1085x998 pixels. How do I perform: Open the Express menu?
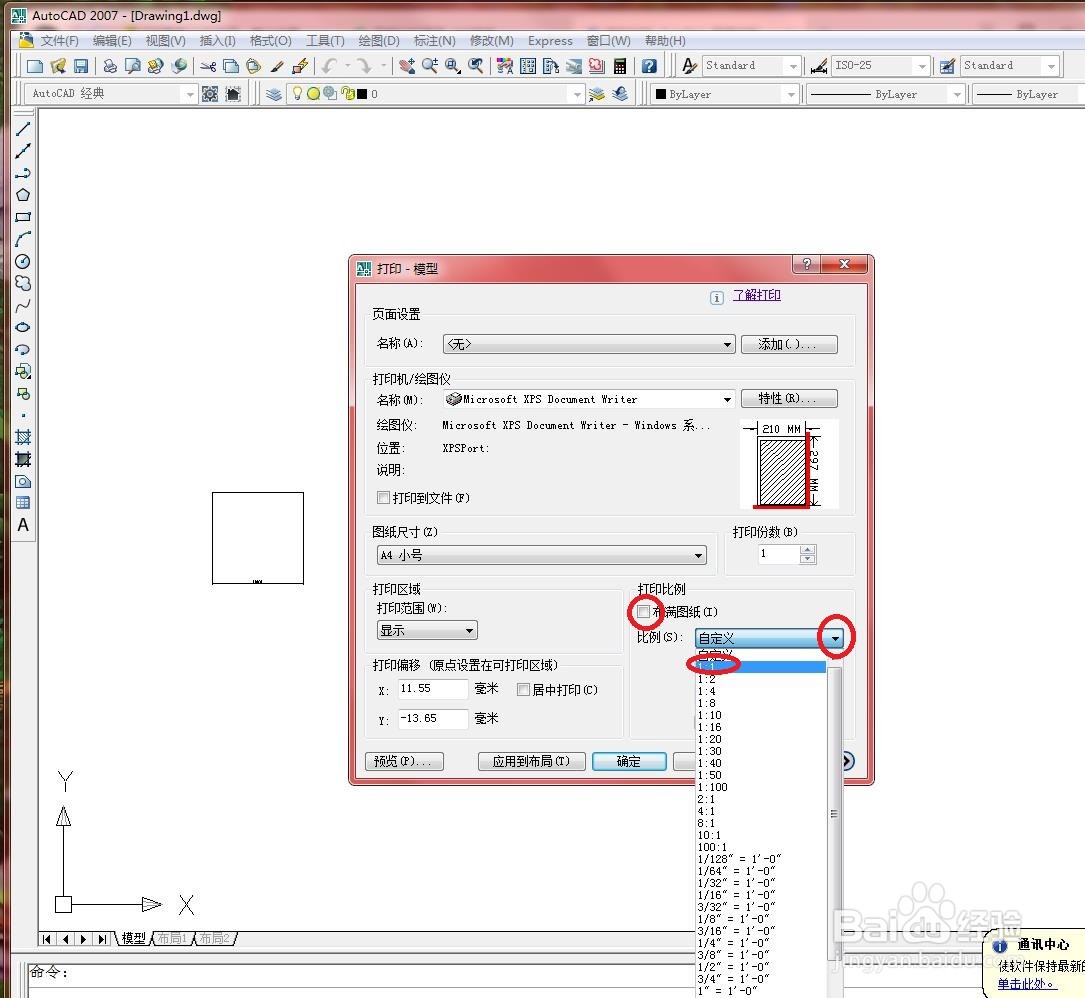point(550,40)
